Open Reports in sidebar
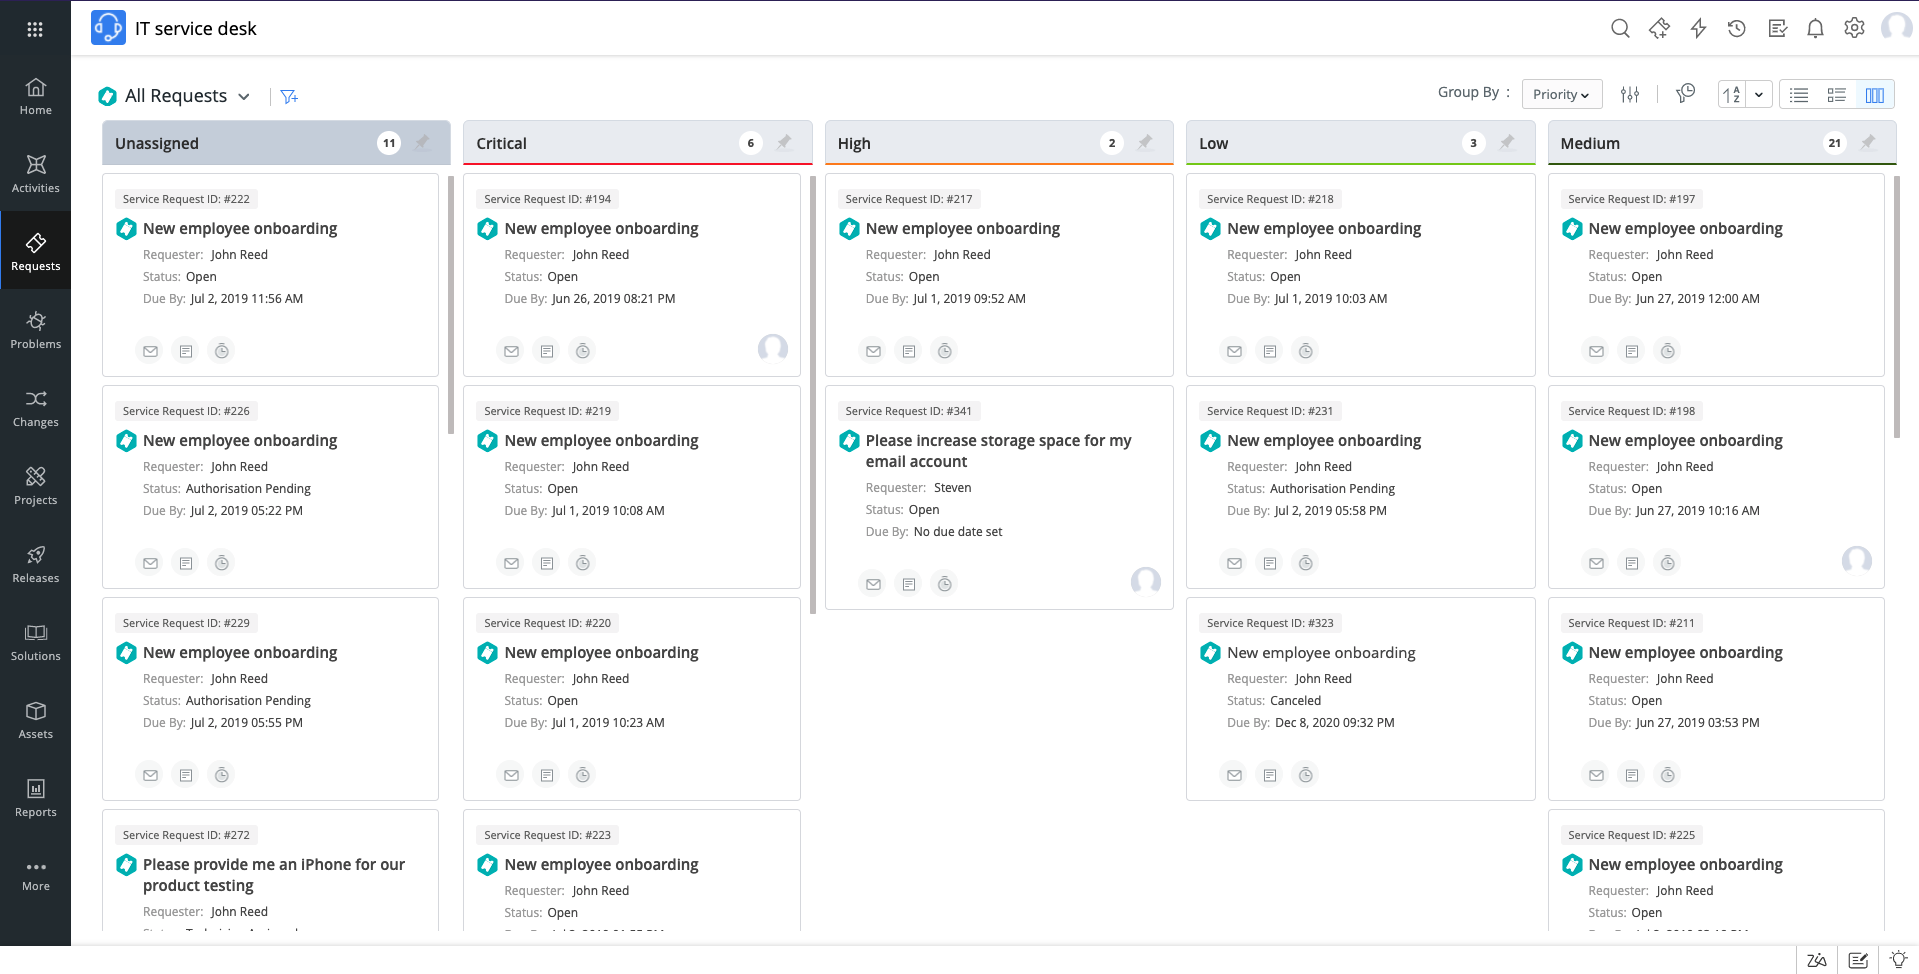This screenshot has width=1919, height=974. point(35,798)
